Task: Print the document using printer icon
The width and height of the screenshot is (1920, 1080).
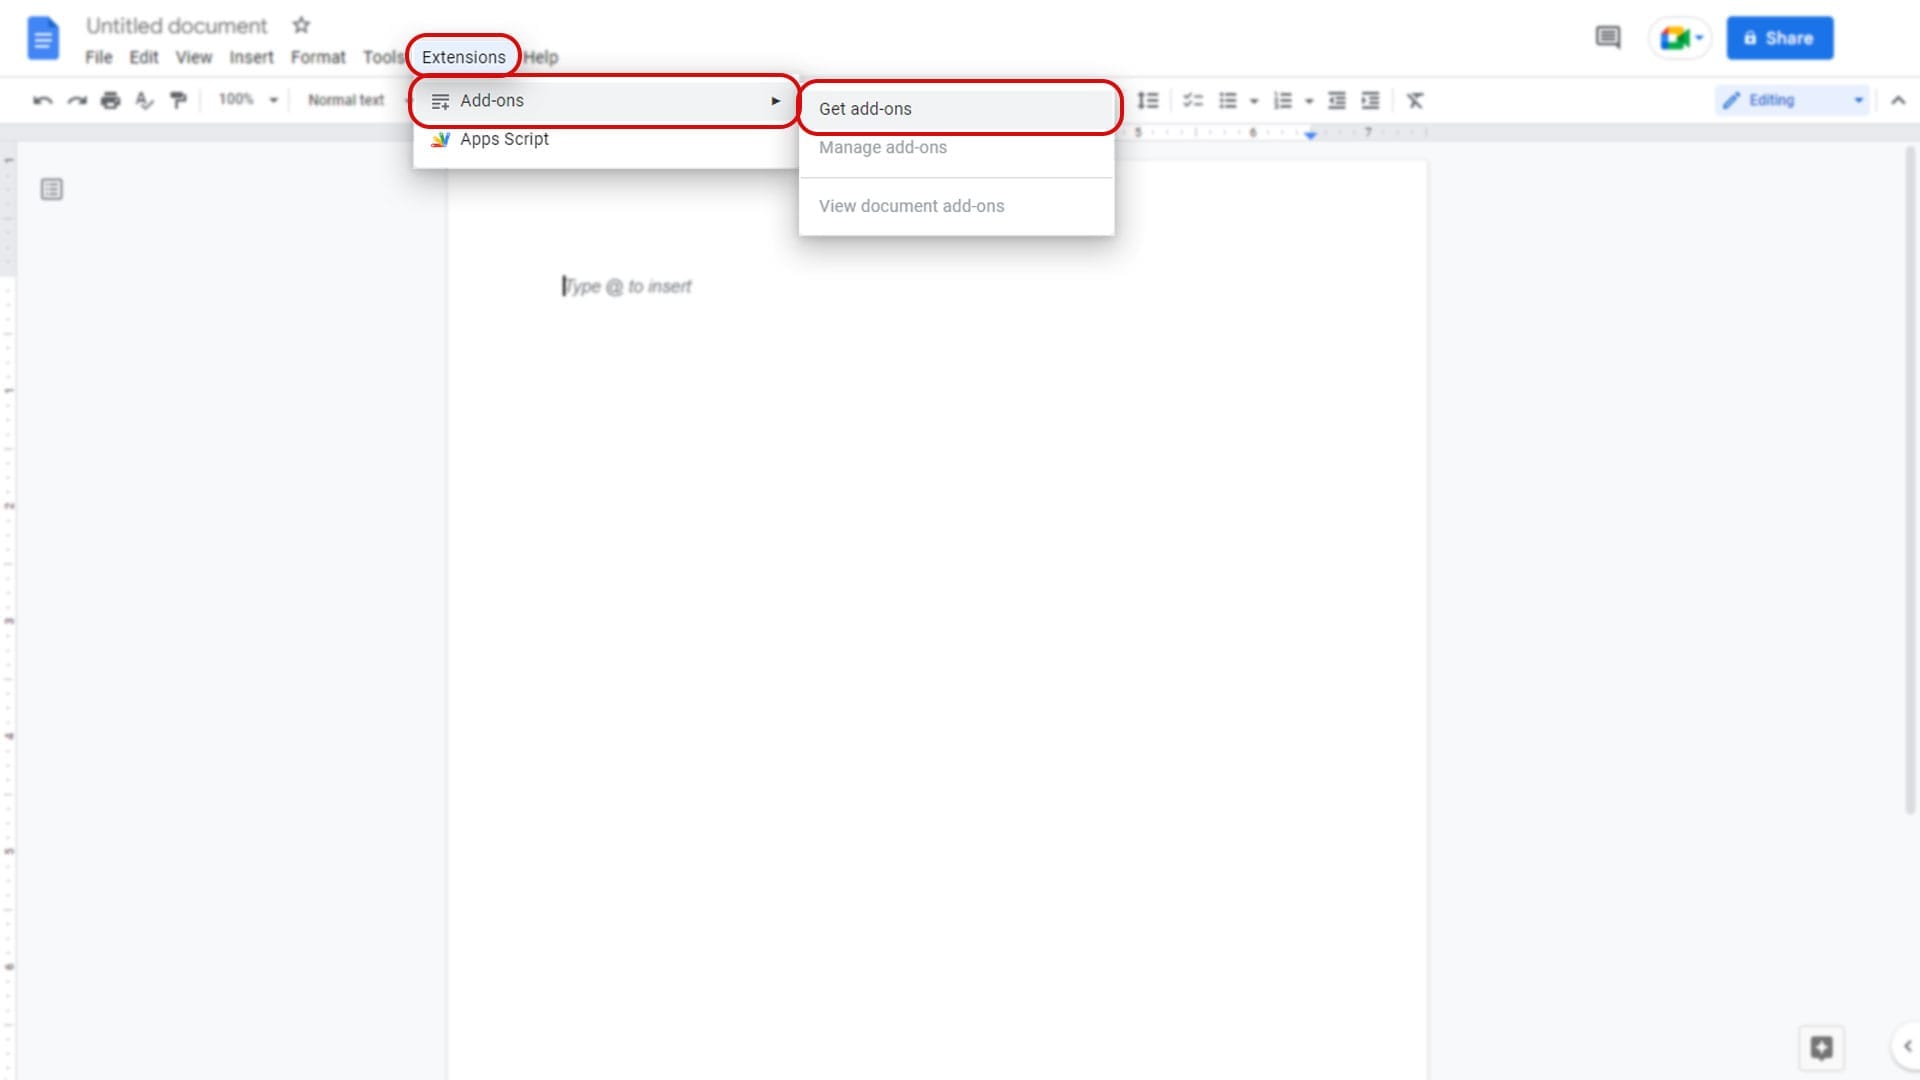Action: pyautogui.click(x=111, y=100)
